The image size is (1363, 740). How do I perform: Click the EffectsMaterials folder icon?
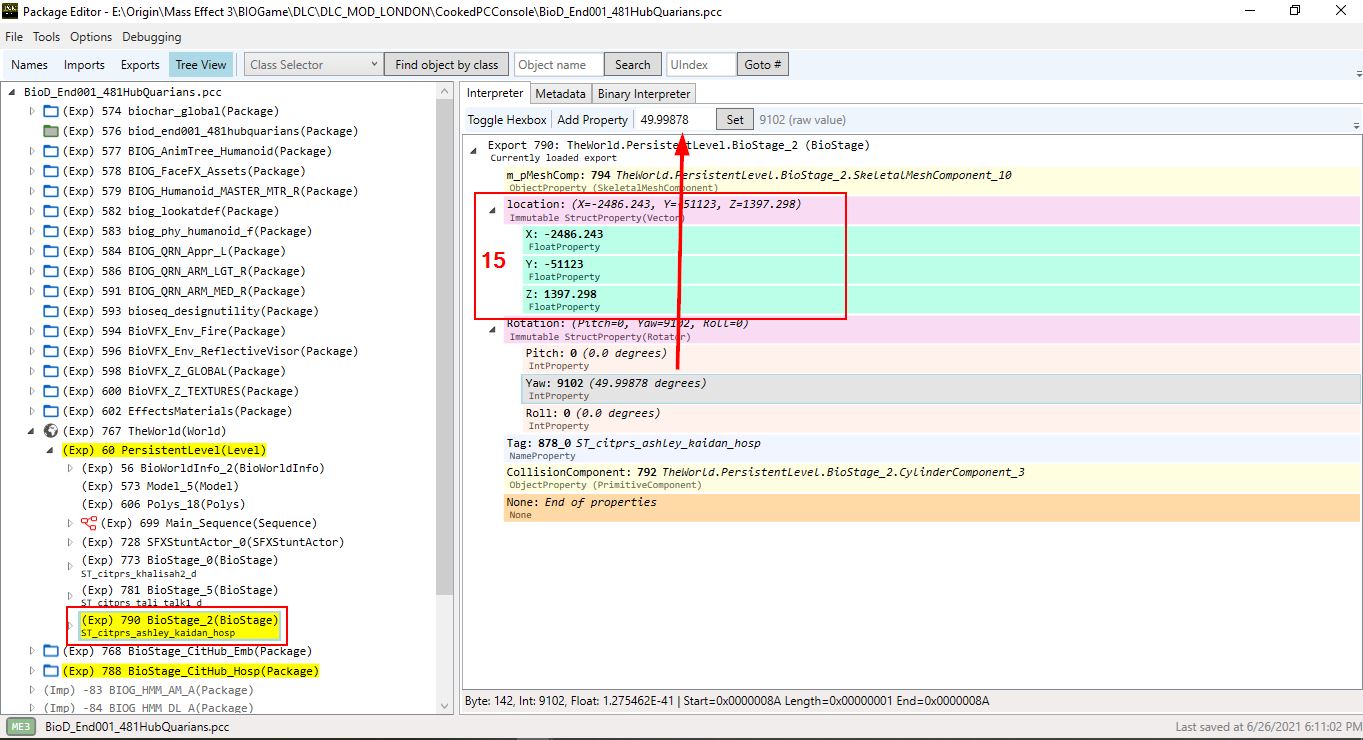tap(51, 411)
